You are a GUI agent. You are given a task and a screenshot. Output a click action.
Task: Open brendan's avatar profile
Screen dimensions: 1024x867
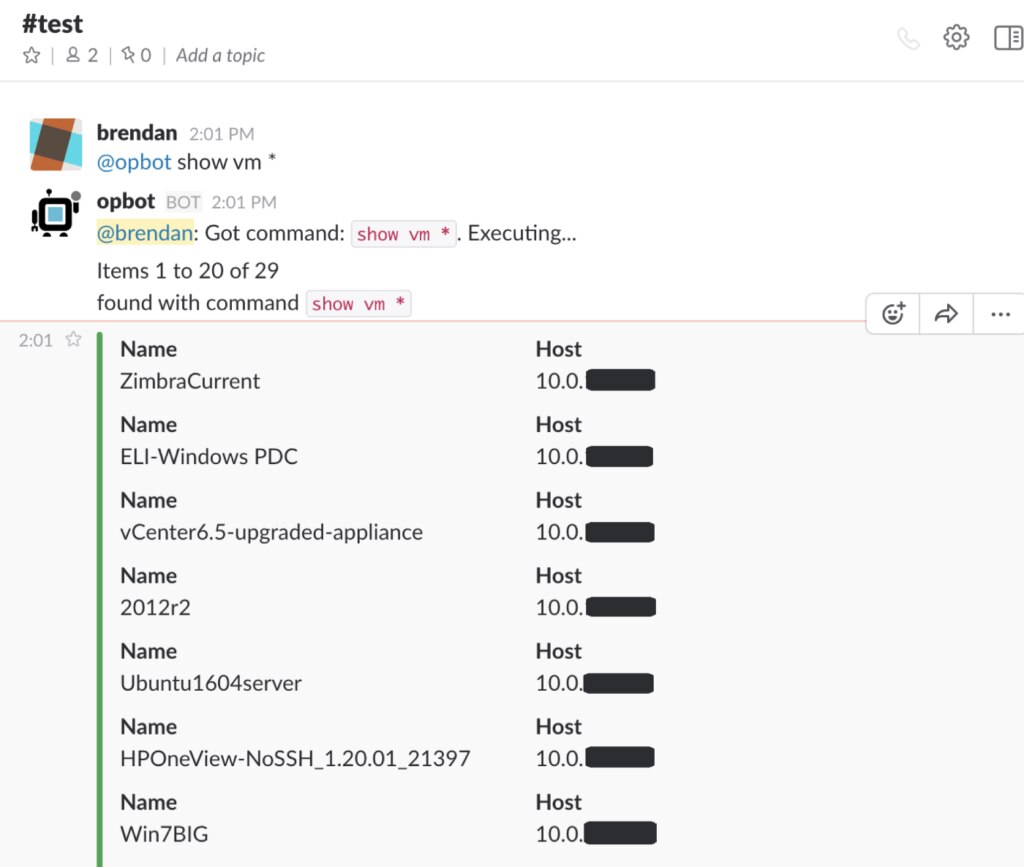pos(56,145)
